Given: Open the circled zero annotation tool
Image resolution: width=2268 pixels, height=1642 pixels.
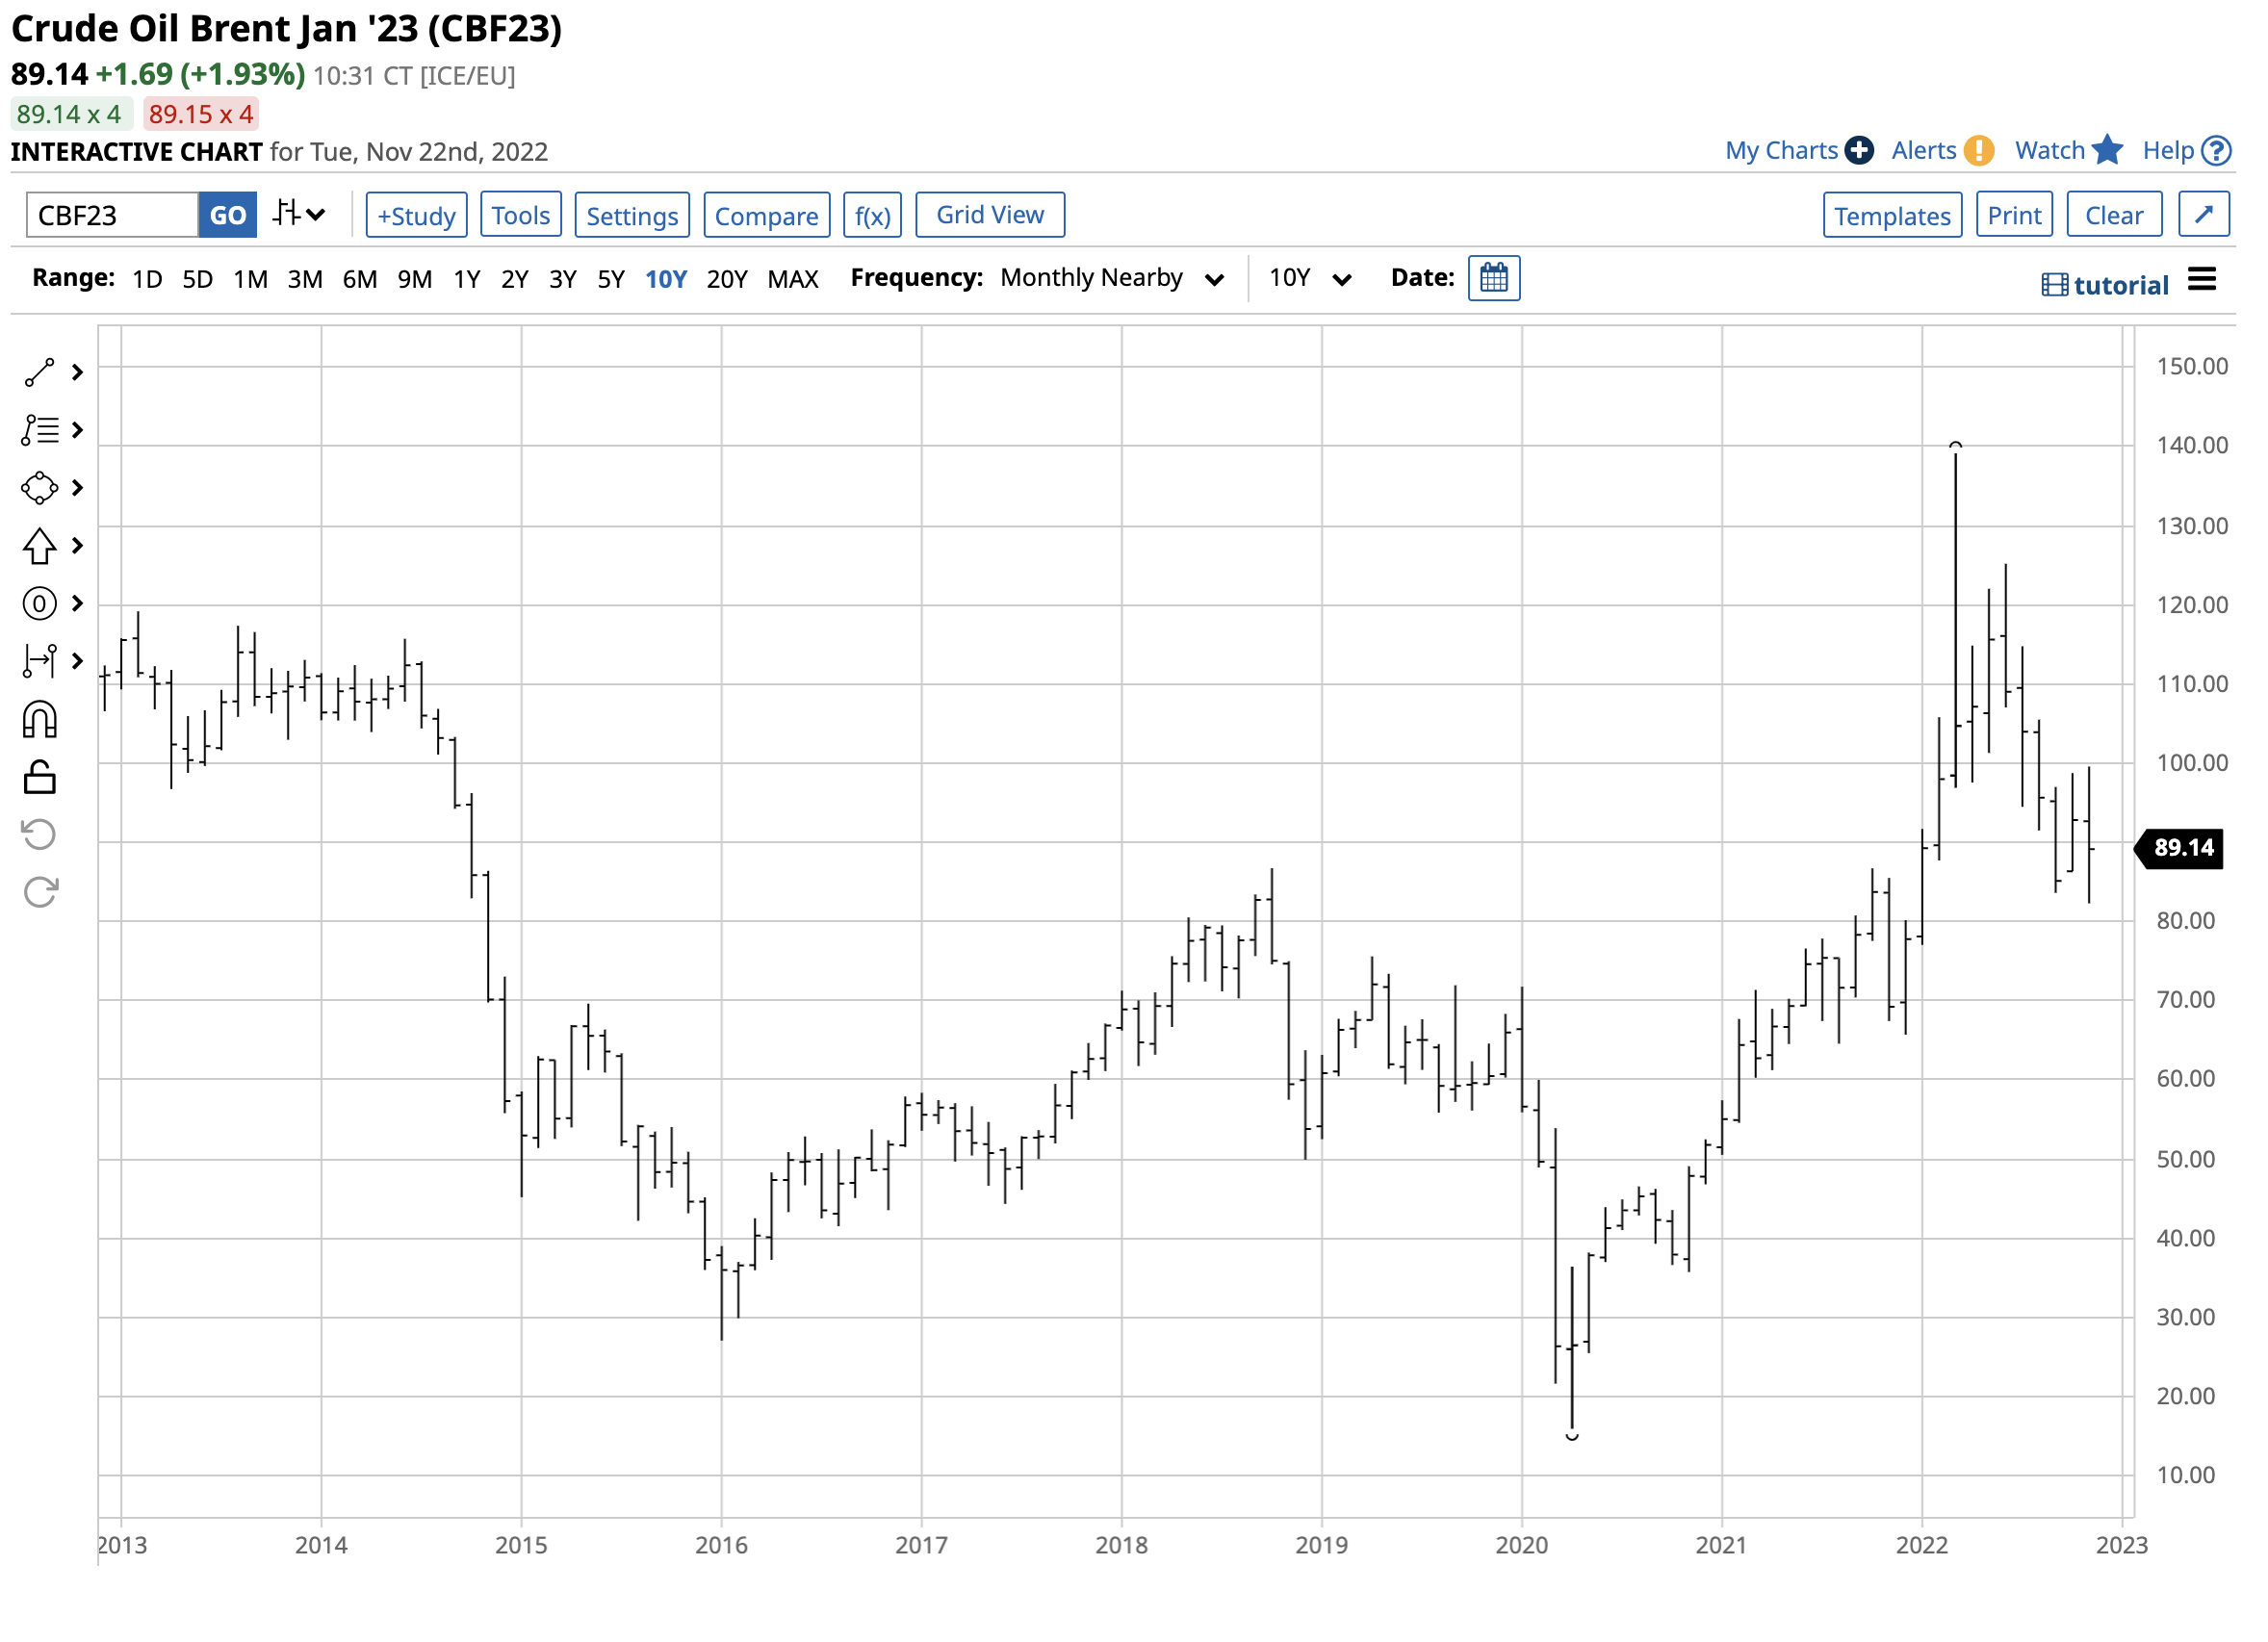Looking at the screenshot, I should click(x=39, y=604).
